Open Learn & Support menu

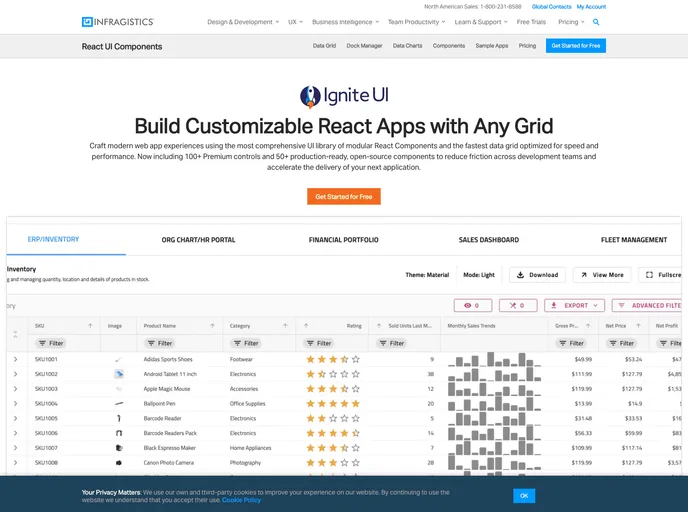481,22
